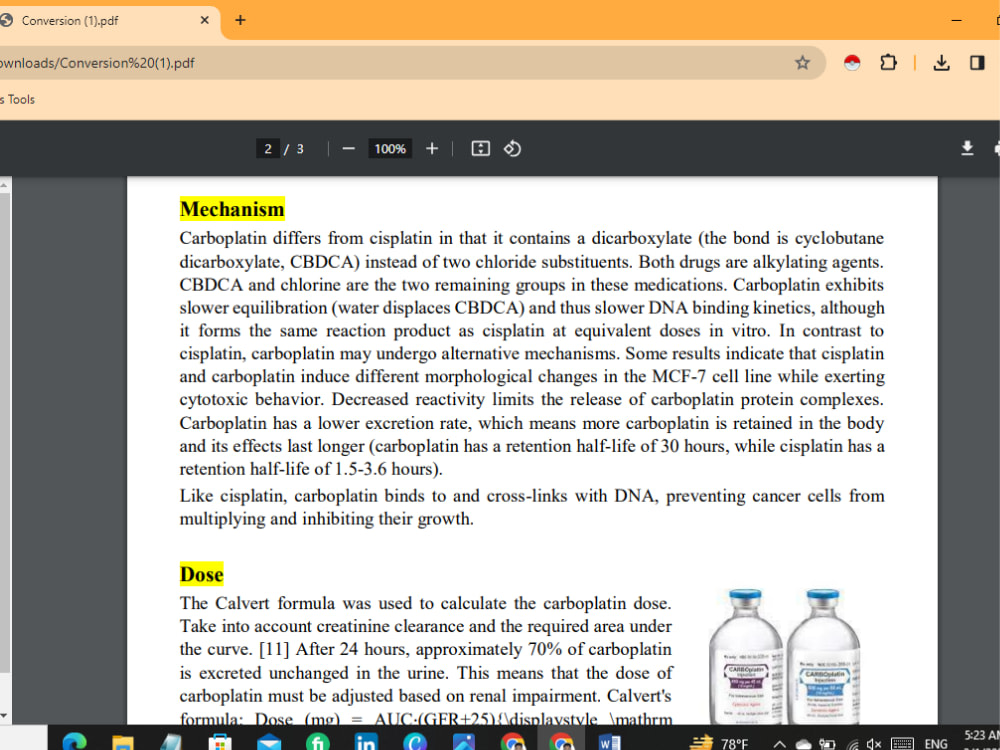The height and width of the screenshot is (750, 1000).
Task: Open the browser Downloads icon
Action: [941, 62]
